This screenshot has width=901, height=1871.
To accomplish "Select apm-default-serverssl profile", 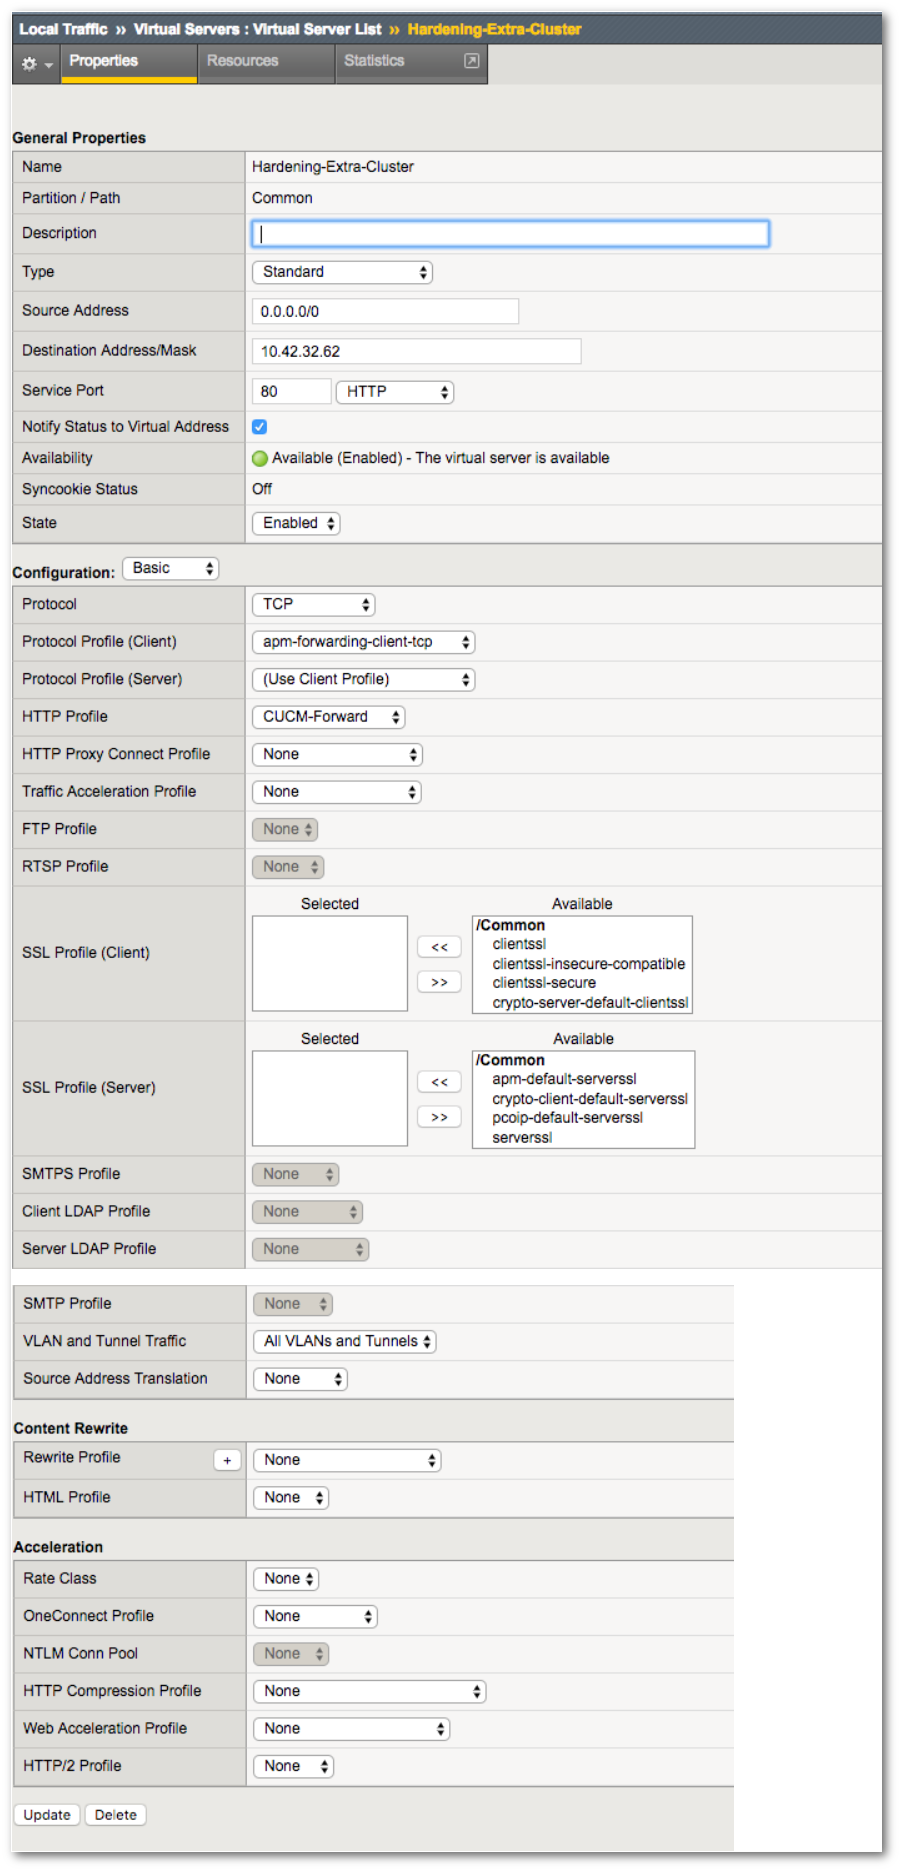I will pyautogui.click(x=564, y=1079).
